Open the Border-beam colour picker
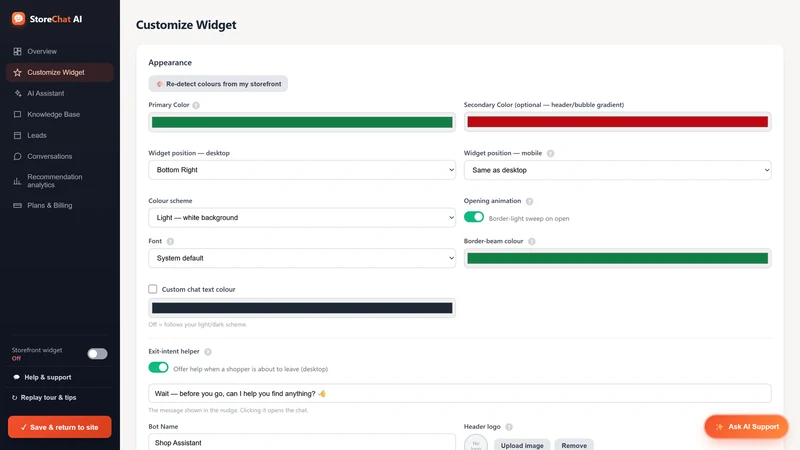800x450 pixels. pos(617,258)
